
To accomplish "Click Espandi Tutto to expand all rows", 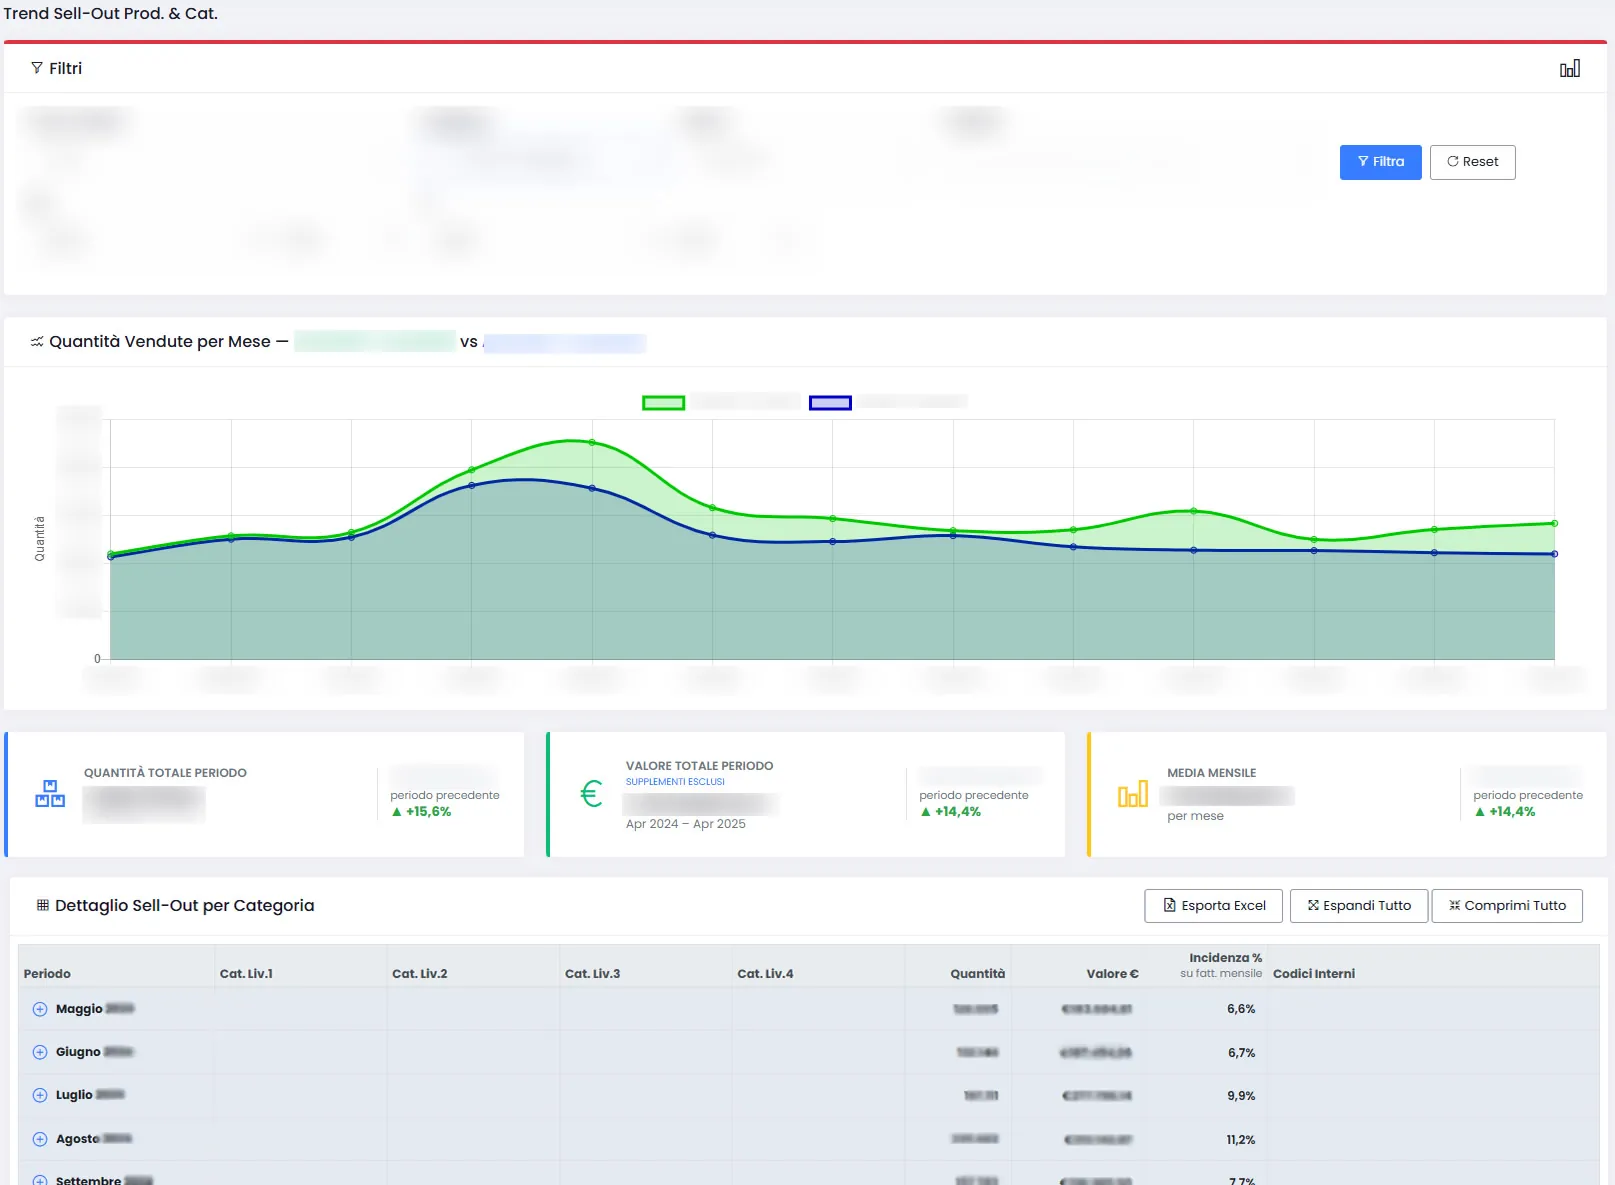I will coord(1358,906).
